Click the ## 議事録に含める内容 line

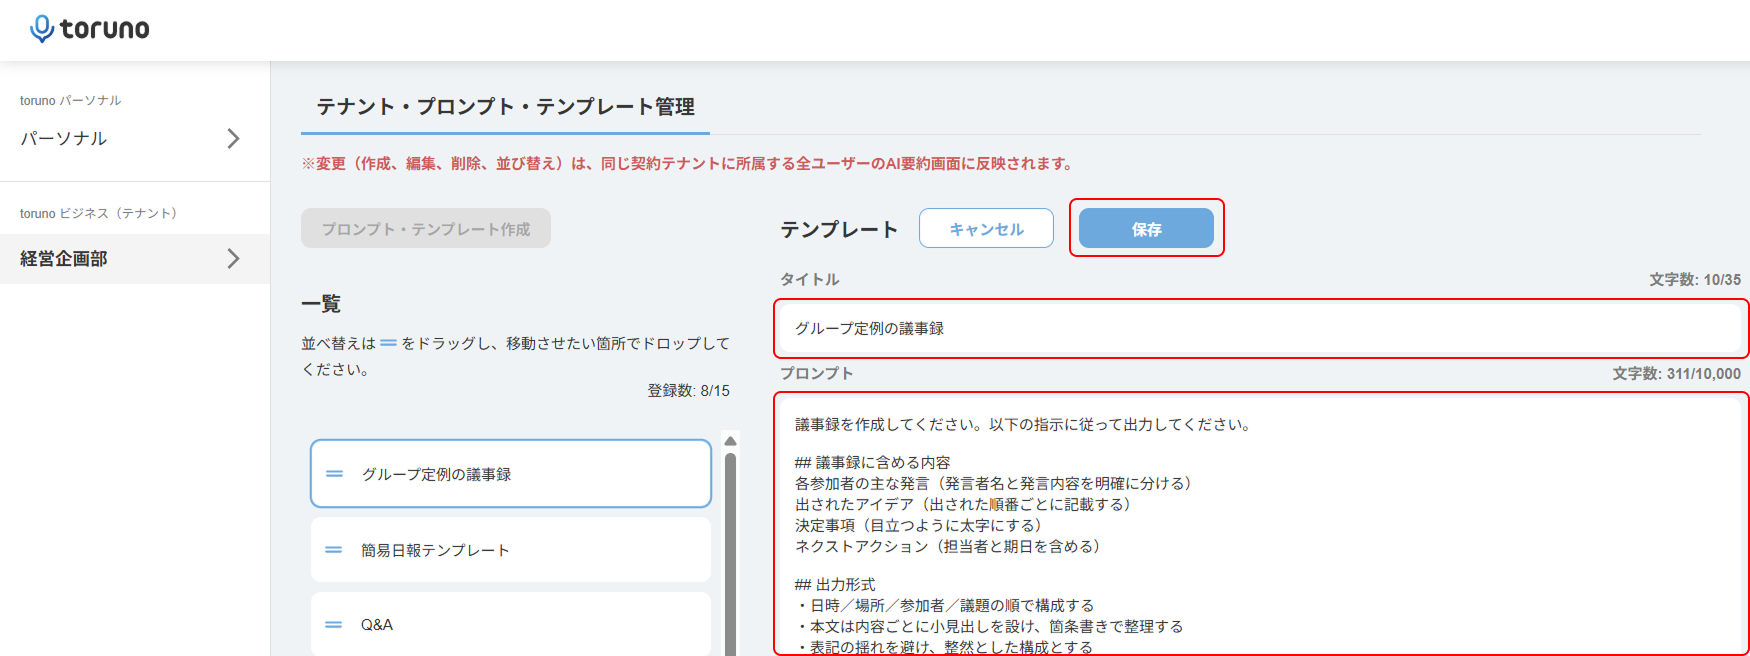point(872,463)
